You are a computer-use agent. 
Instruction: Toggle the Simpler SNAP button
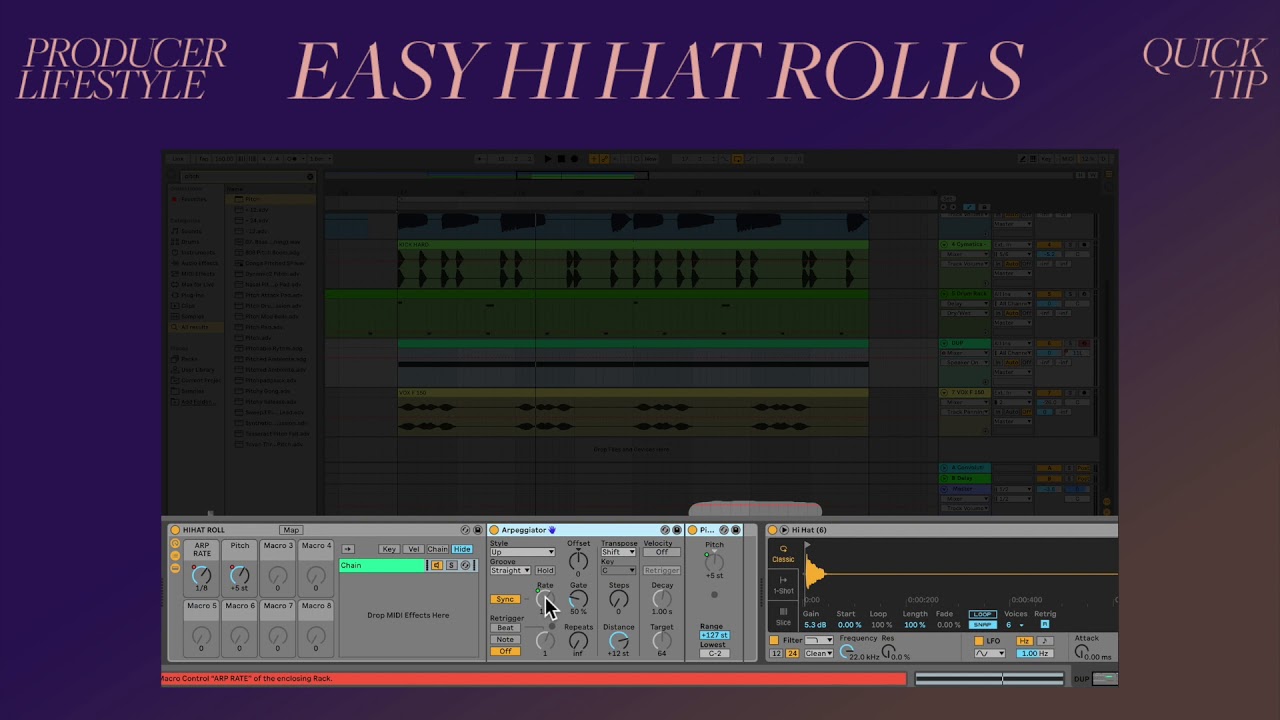click(983, 625)
